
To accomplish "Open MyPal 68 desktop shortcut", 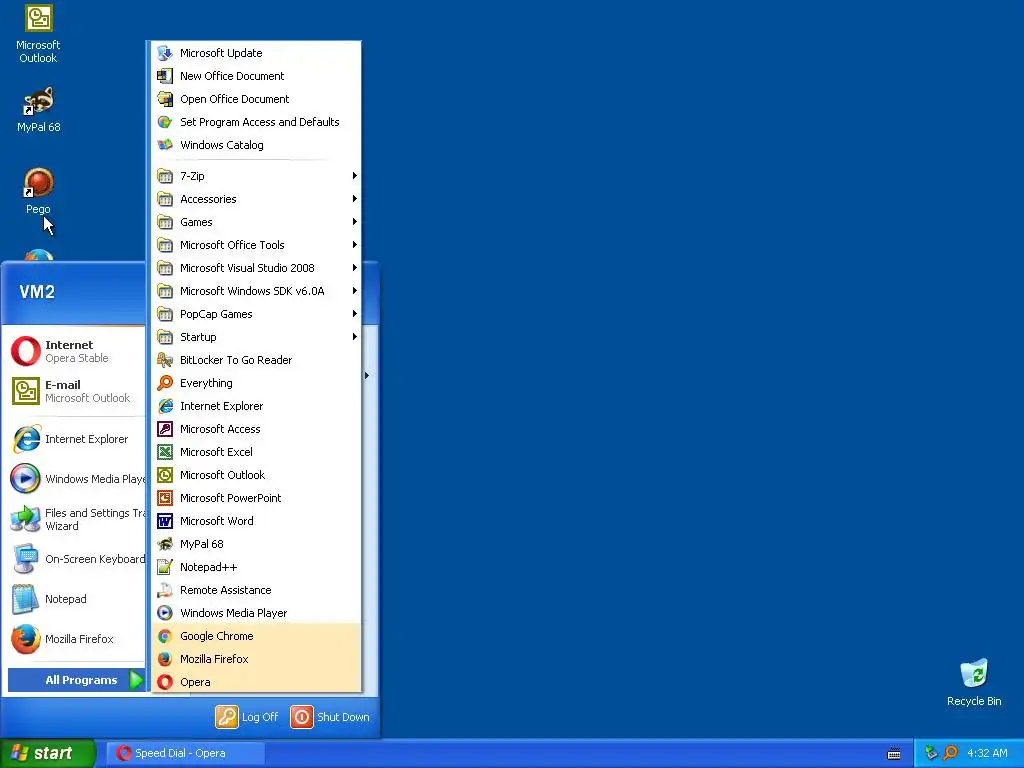I will coord(38,109).
